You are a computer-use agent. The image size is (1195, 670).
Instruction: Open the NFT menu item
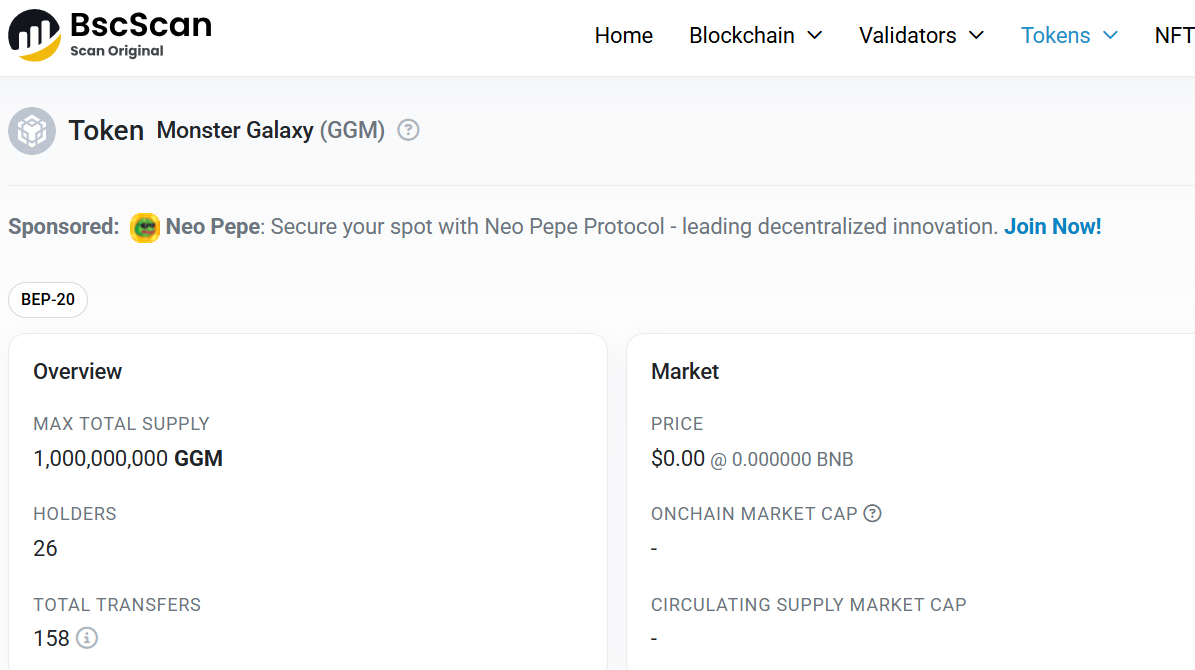(1174, 36)
